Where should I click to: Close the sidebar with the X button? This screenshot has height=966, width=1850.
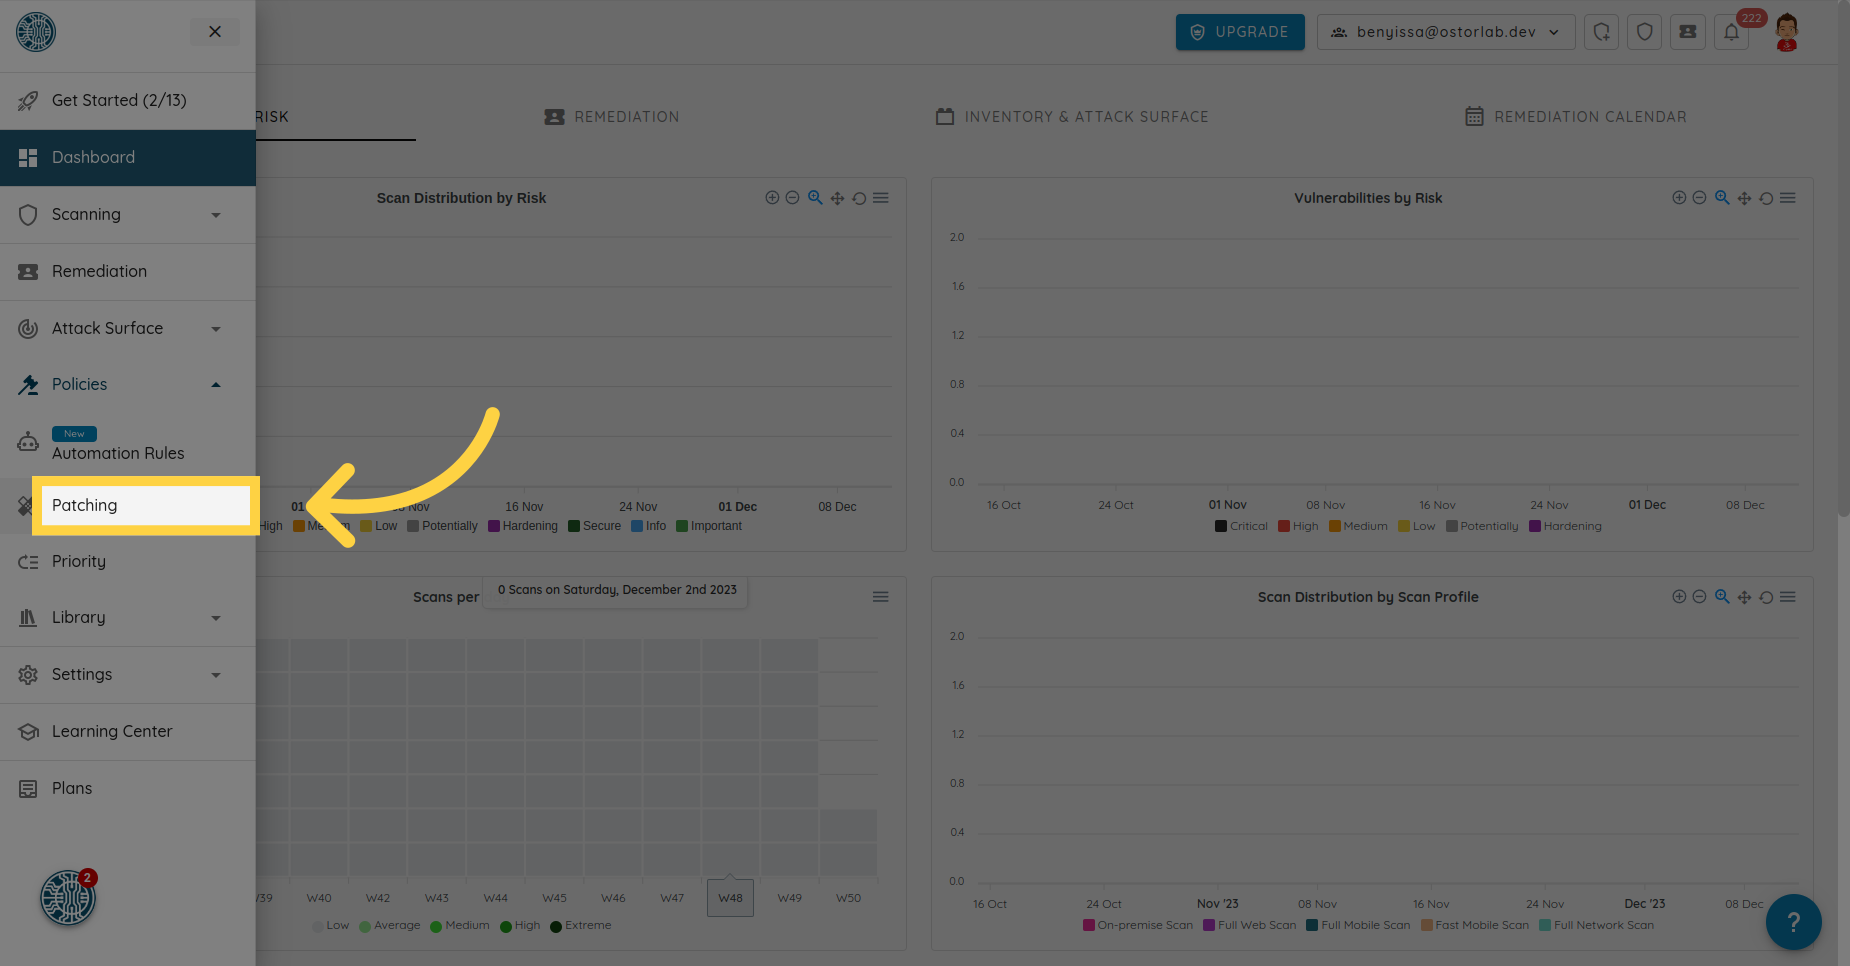click(214, 32)
